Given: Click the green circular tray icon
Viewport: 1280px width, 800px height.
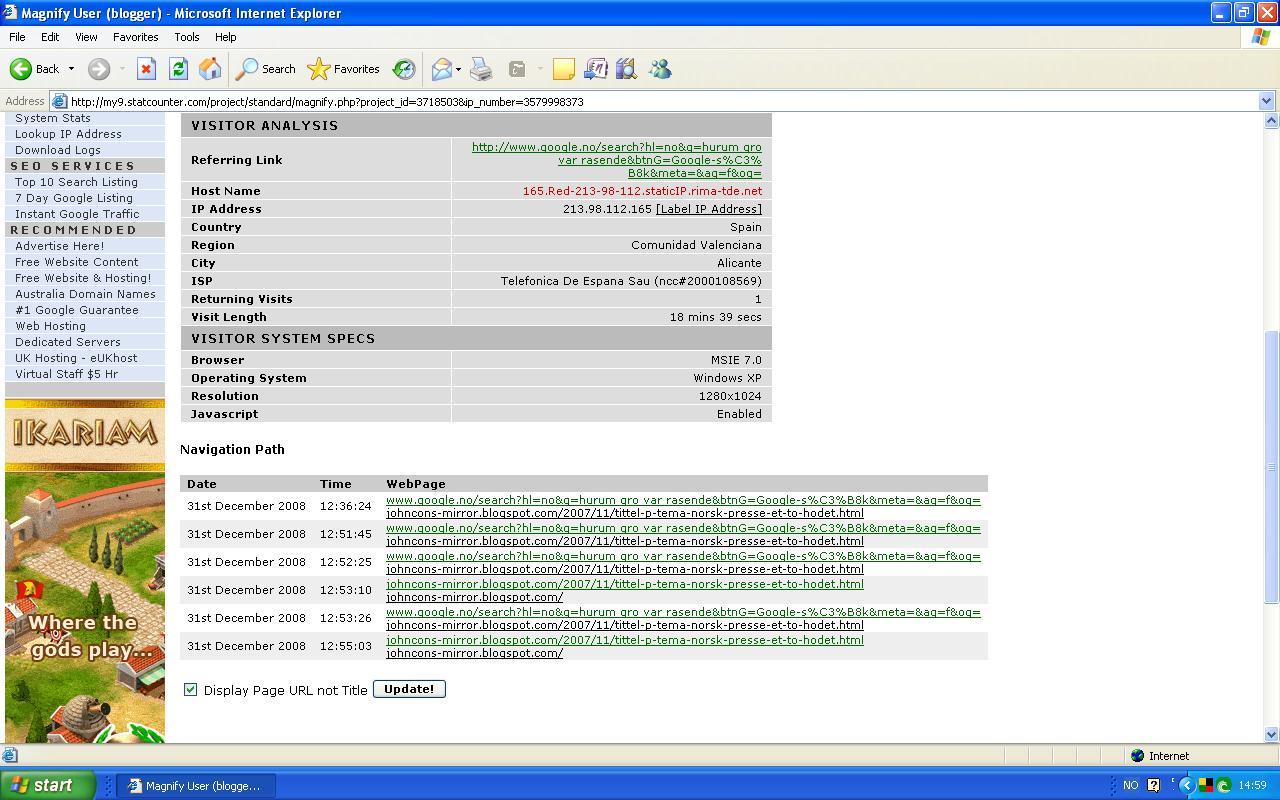Looking at the screenshot, I should (1223, 785).
